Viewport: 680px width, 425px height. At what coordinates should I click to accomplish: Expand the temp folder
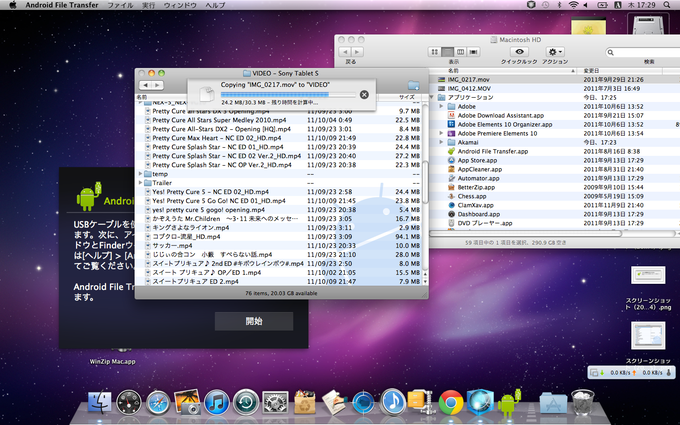click(140, 173)
